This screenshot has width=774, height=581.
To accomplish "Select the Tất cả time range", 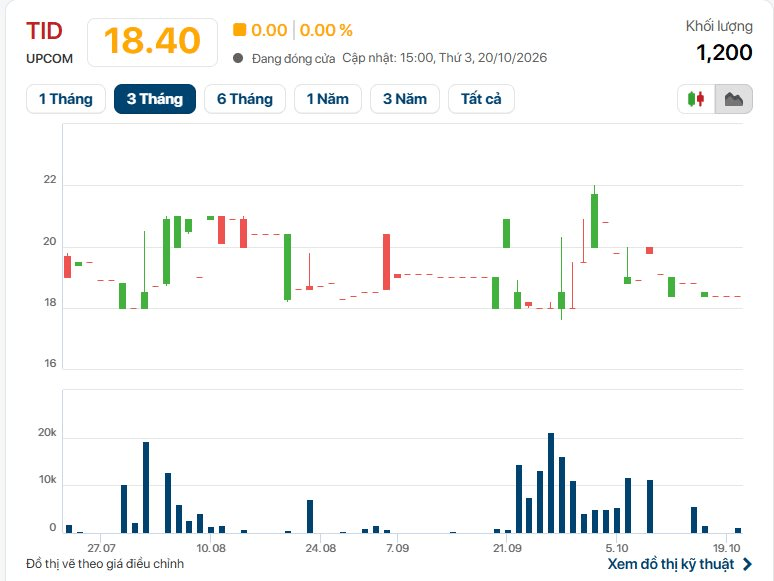I will pyautogui.click(x=481, y=99).
